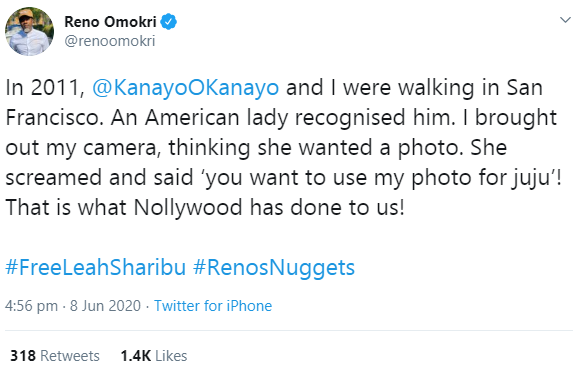View the list of 1.4K Likes
Screen dimensions: 578x366
(154, 356)
